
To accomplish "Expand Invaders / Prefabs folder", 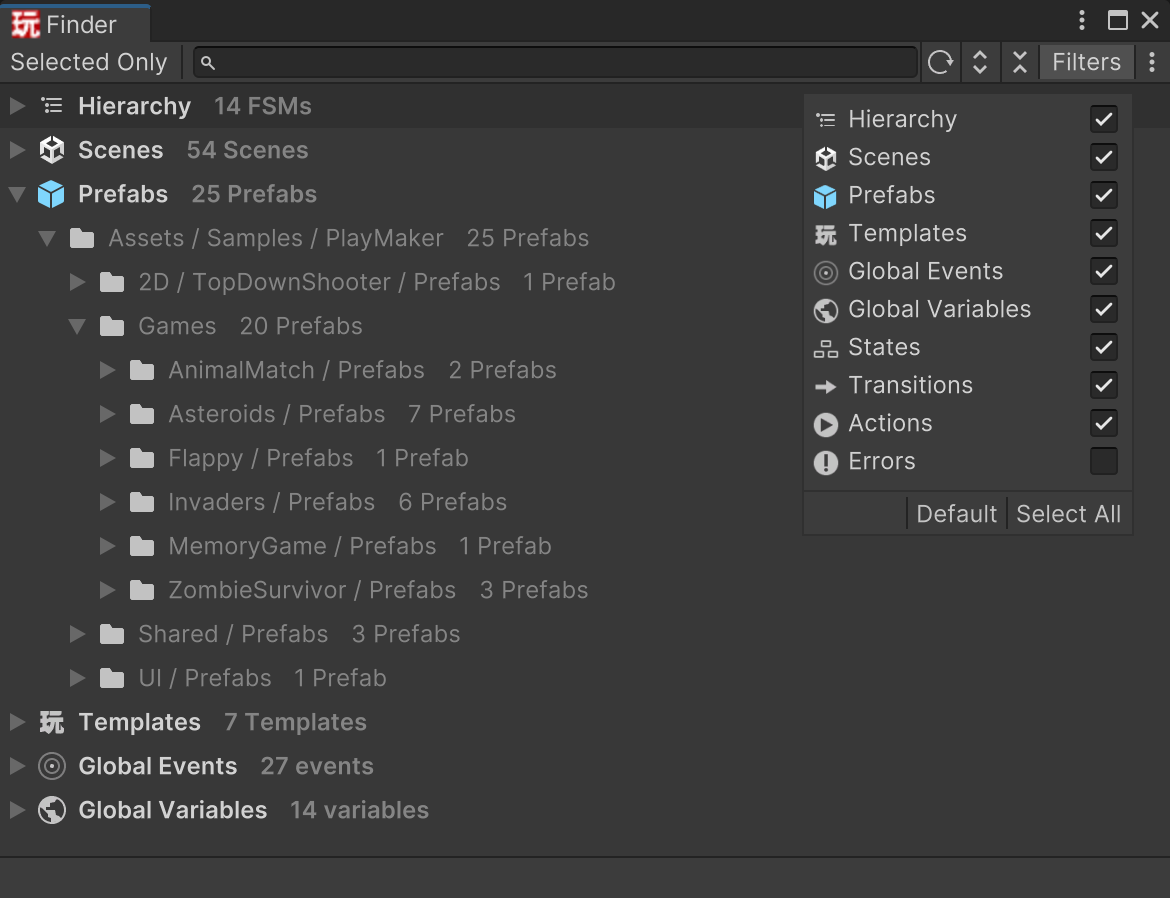I will tap(107, 502).
